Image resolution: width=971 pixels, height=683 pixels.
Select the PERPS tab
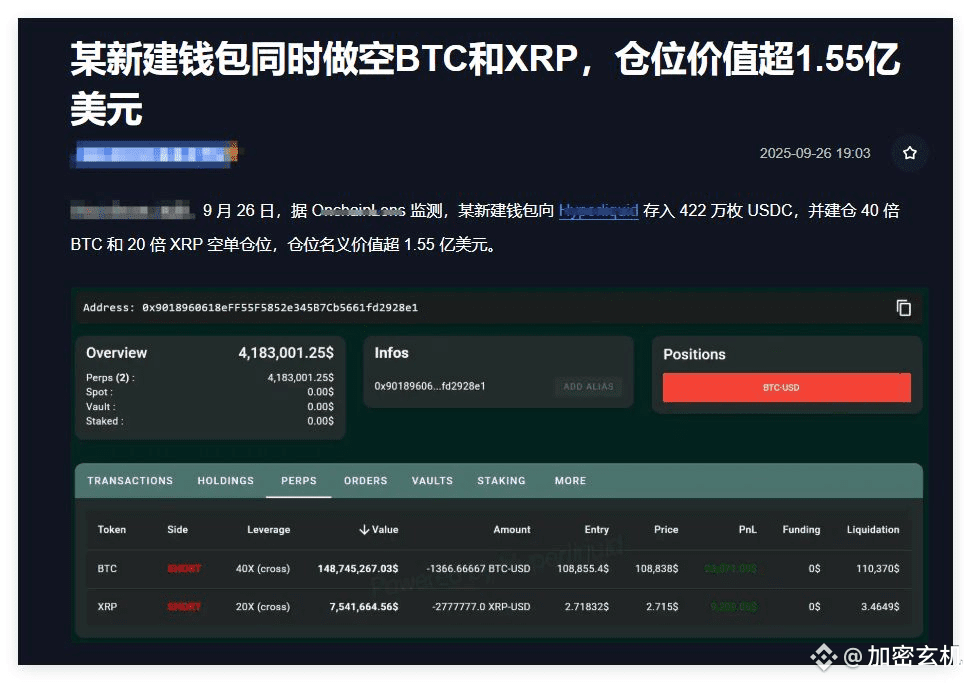click(x=298, y=481)
